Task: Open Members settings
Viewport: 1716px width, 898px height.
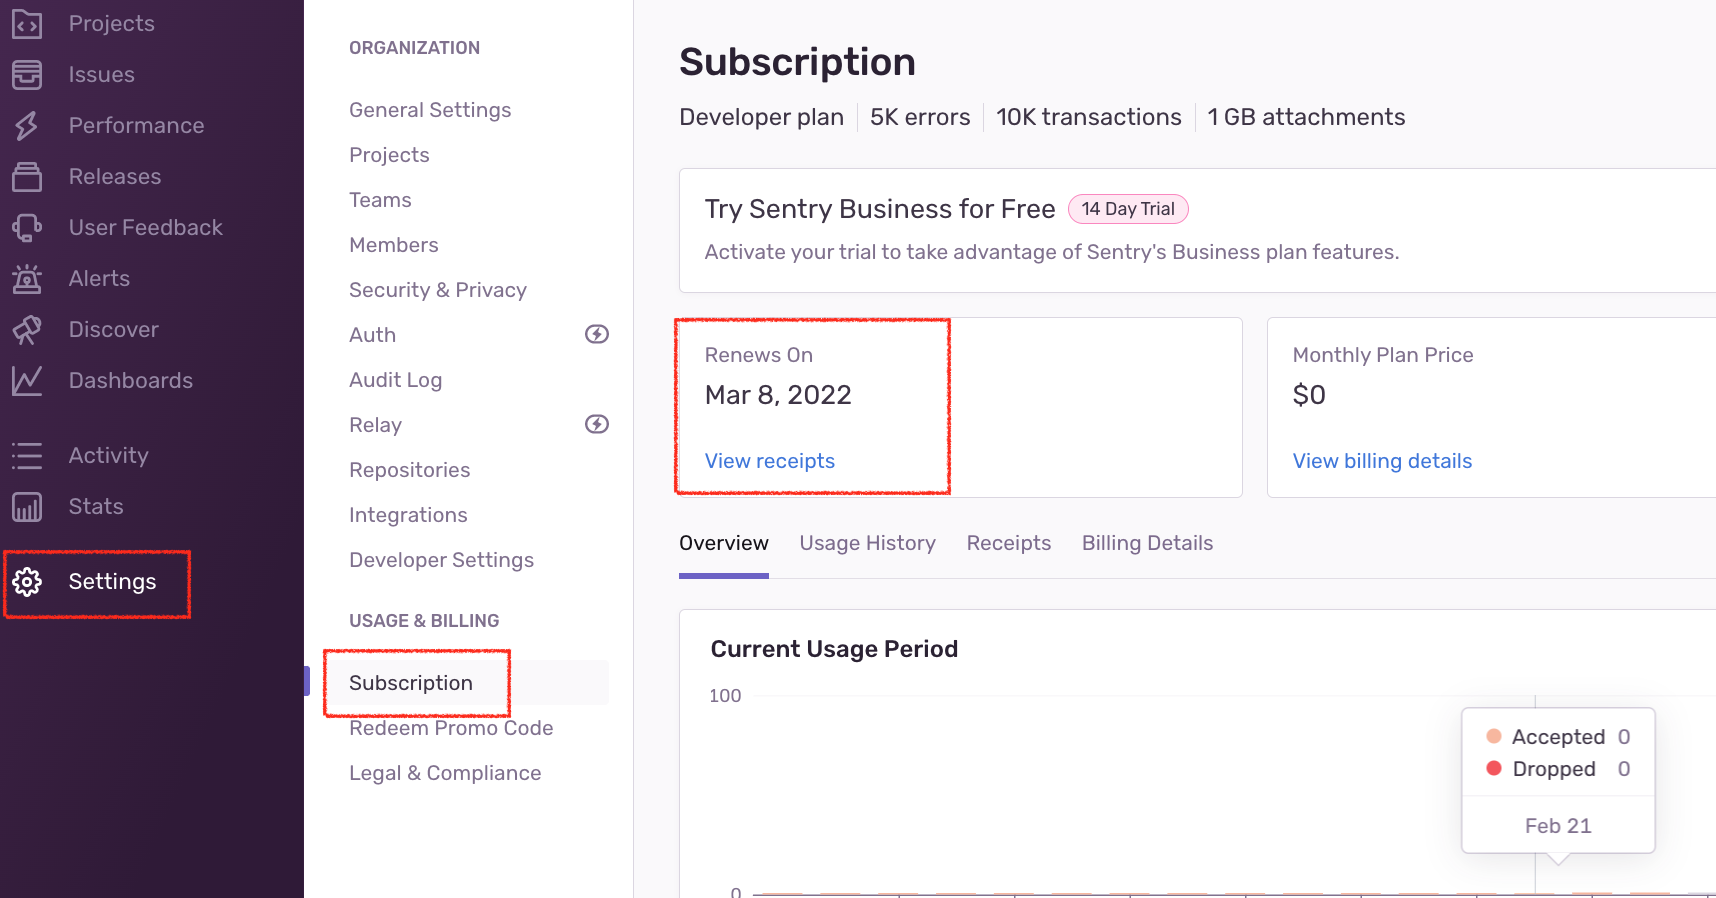Action: tap(393, 245)
